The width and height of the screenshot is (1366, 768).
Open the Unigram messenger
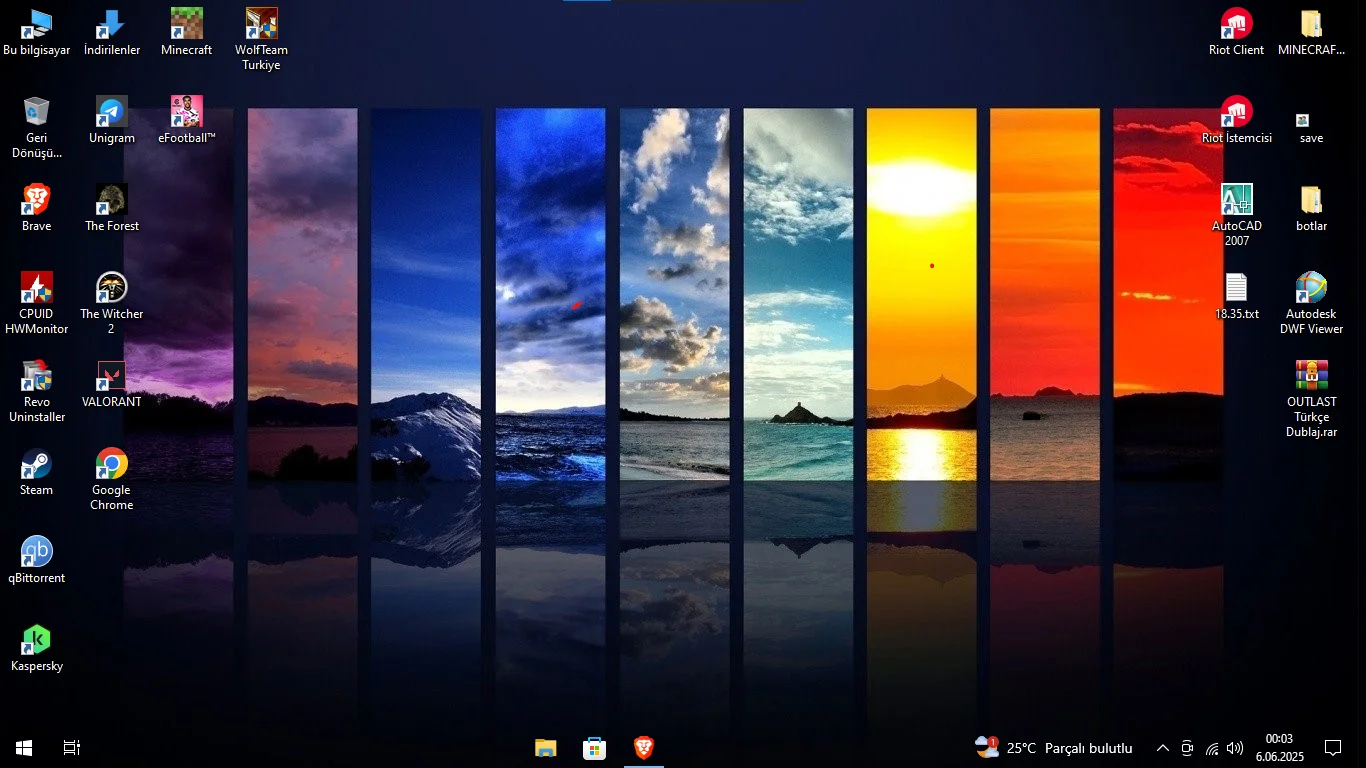click(110, 110)
